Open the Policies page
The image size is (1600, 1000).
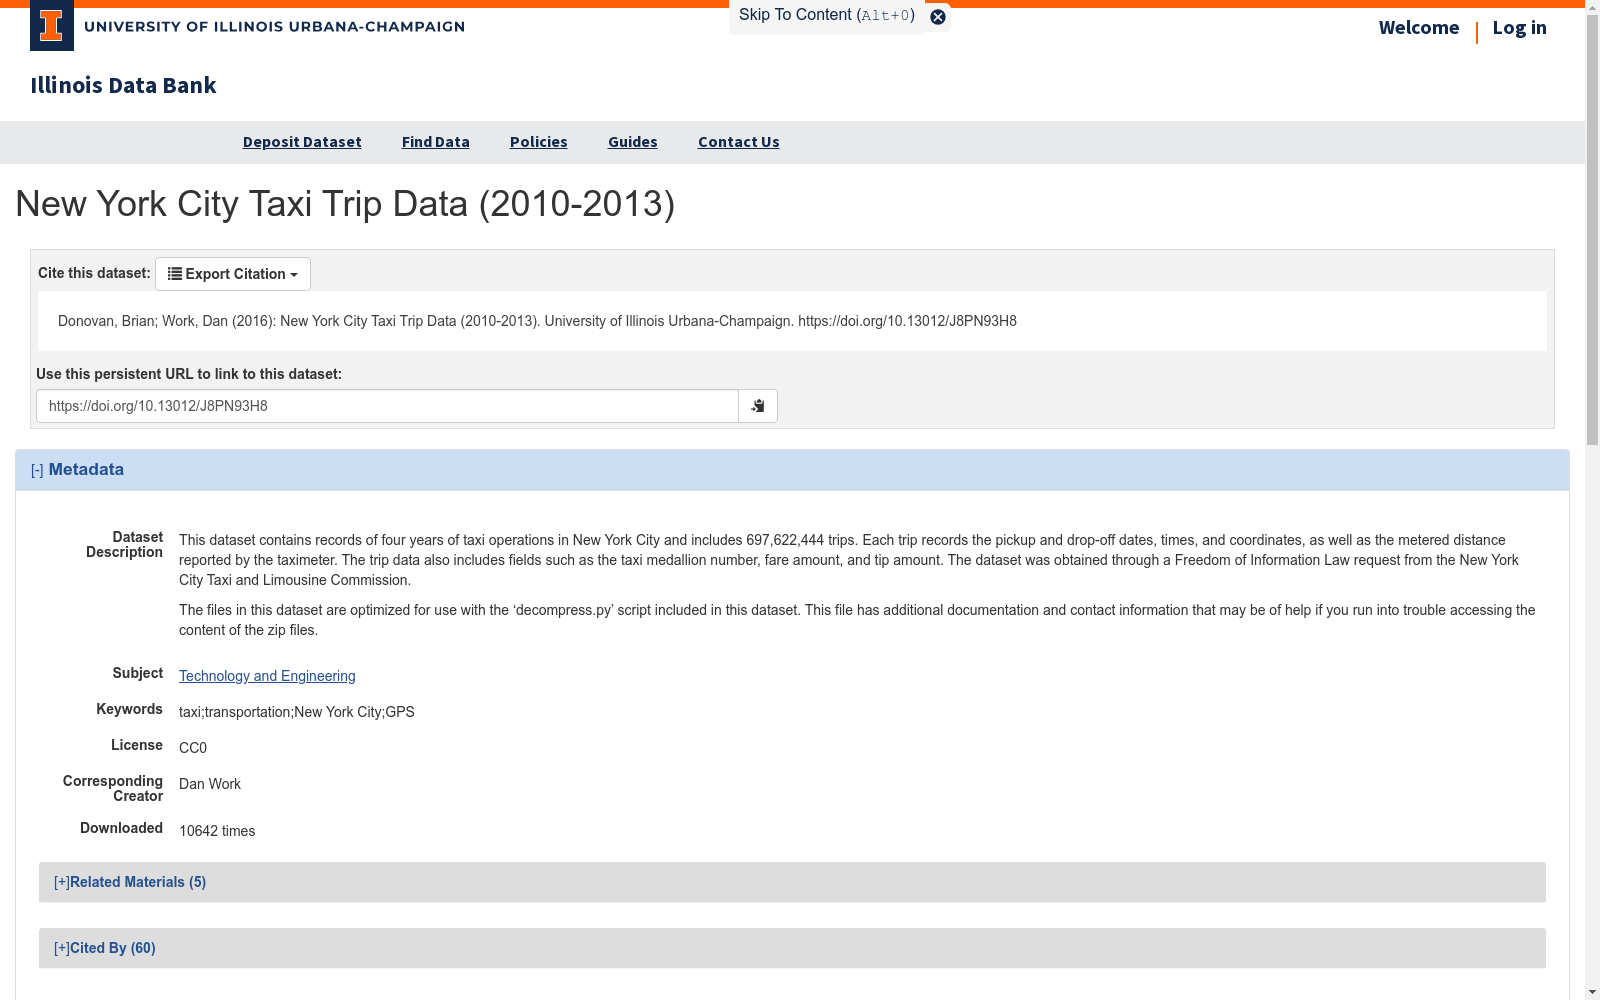tap(539, 142)
